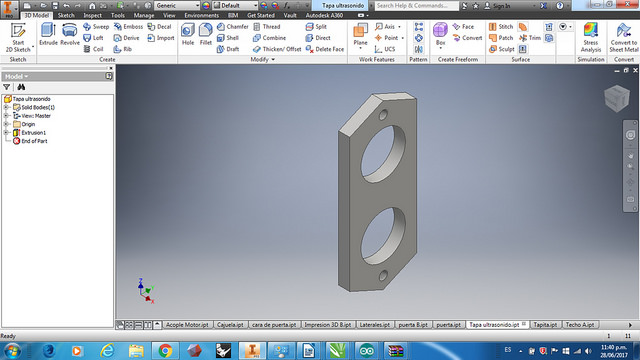Open Windows Start menu
Image resolution: width=640 pixels, height=360 pixels.
point(12,351)
